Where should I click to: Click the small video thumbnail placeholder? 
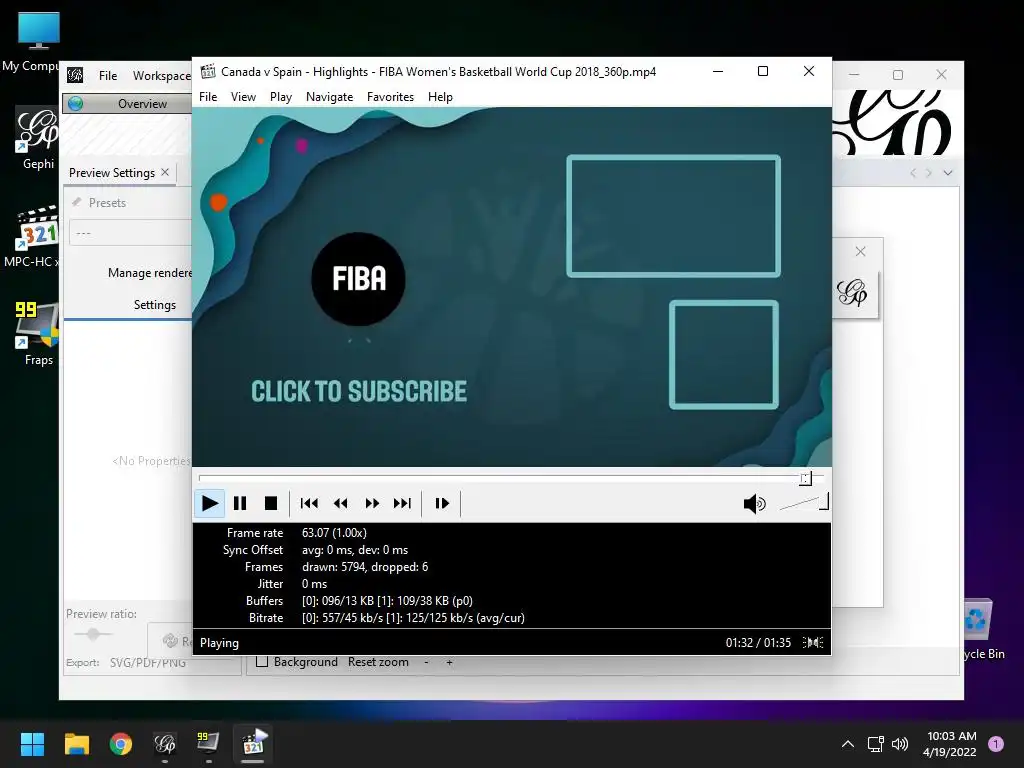[724, 355]
